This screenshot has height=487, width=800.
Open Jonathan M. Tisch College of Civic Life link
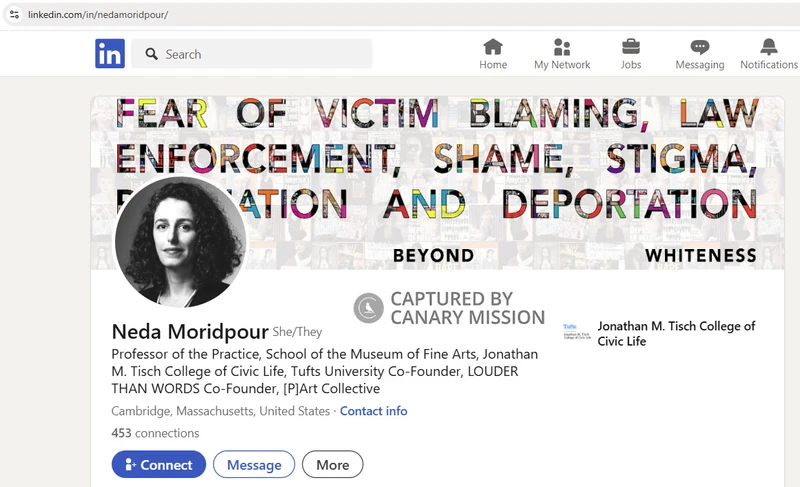click(x=676, y=334)
